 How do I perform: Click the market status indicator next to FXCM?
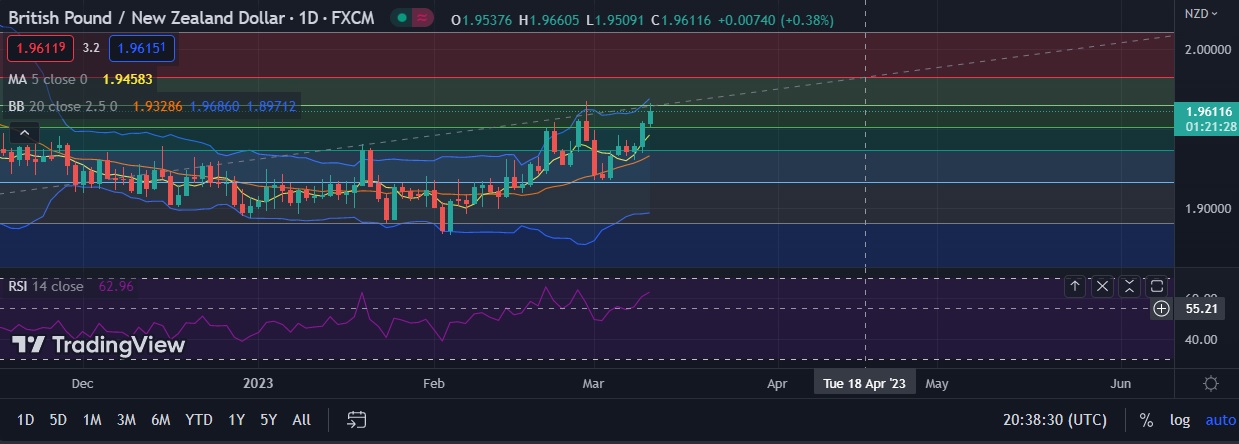(399, 18)
